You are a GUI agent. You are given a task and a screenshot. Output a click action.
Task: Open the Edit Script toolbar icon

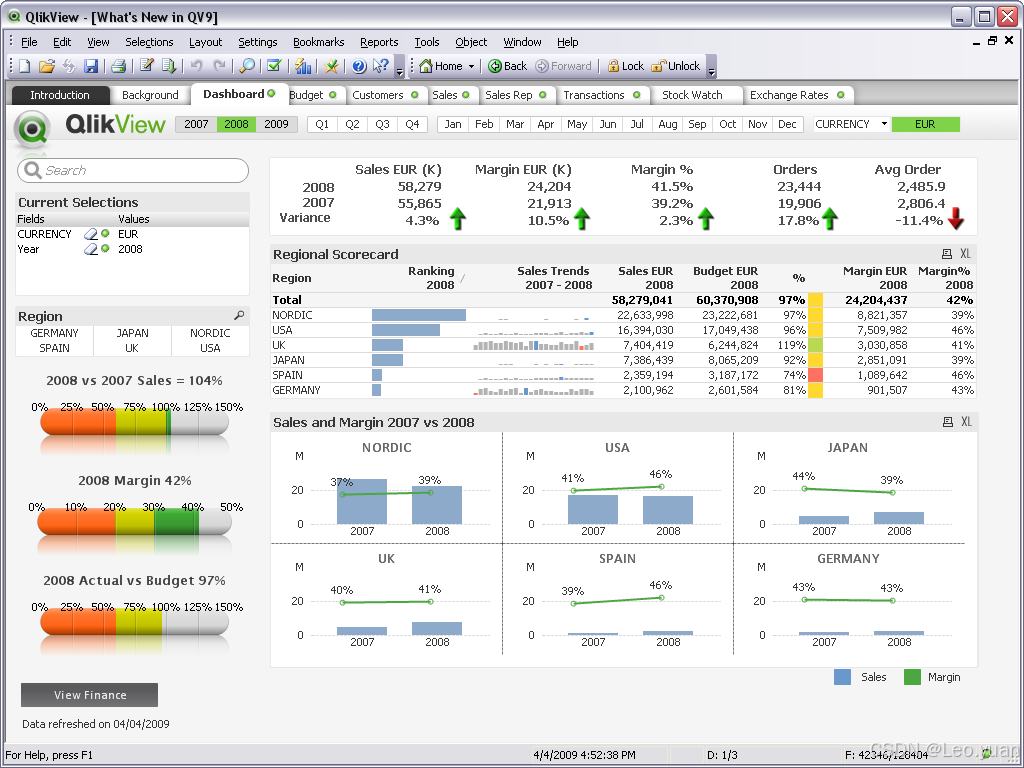pyautogui.click(x=147, y=66)
